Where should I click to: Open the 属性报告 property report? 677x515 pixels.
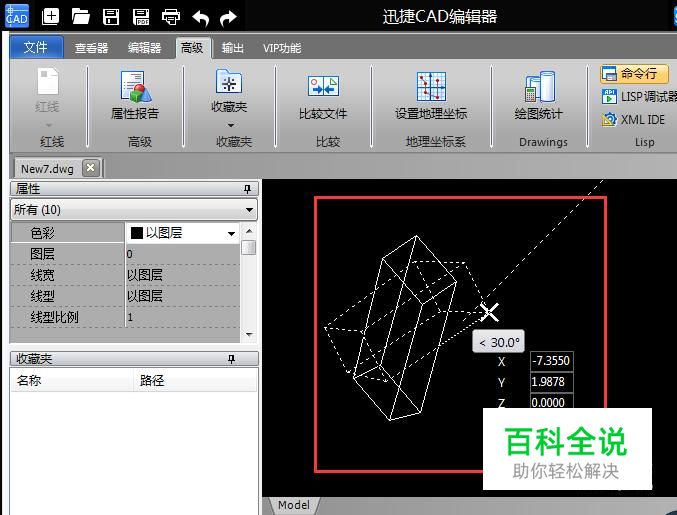tap(135, 95)
